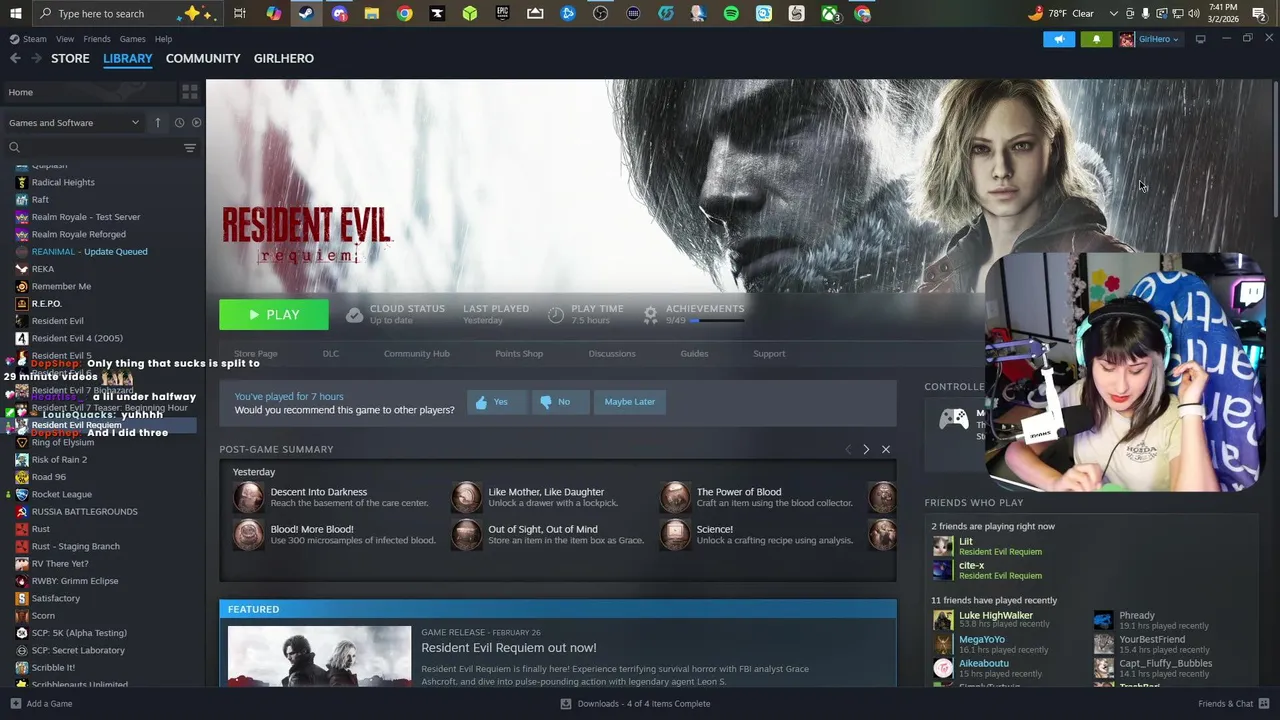Screen dimensions: 1280x720
Task: Open the GIRLHERO profile tab
Action: (284, 58)
